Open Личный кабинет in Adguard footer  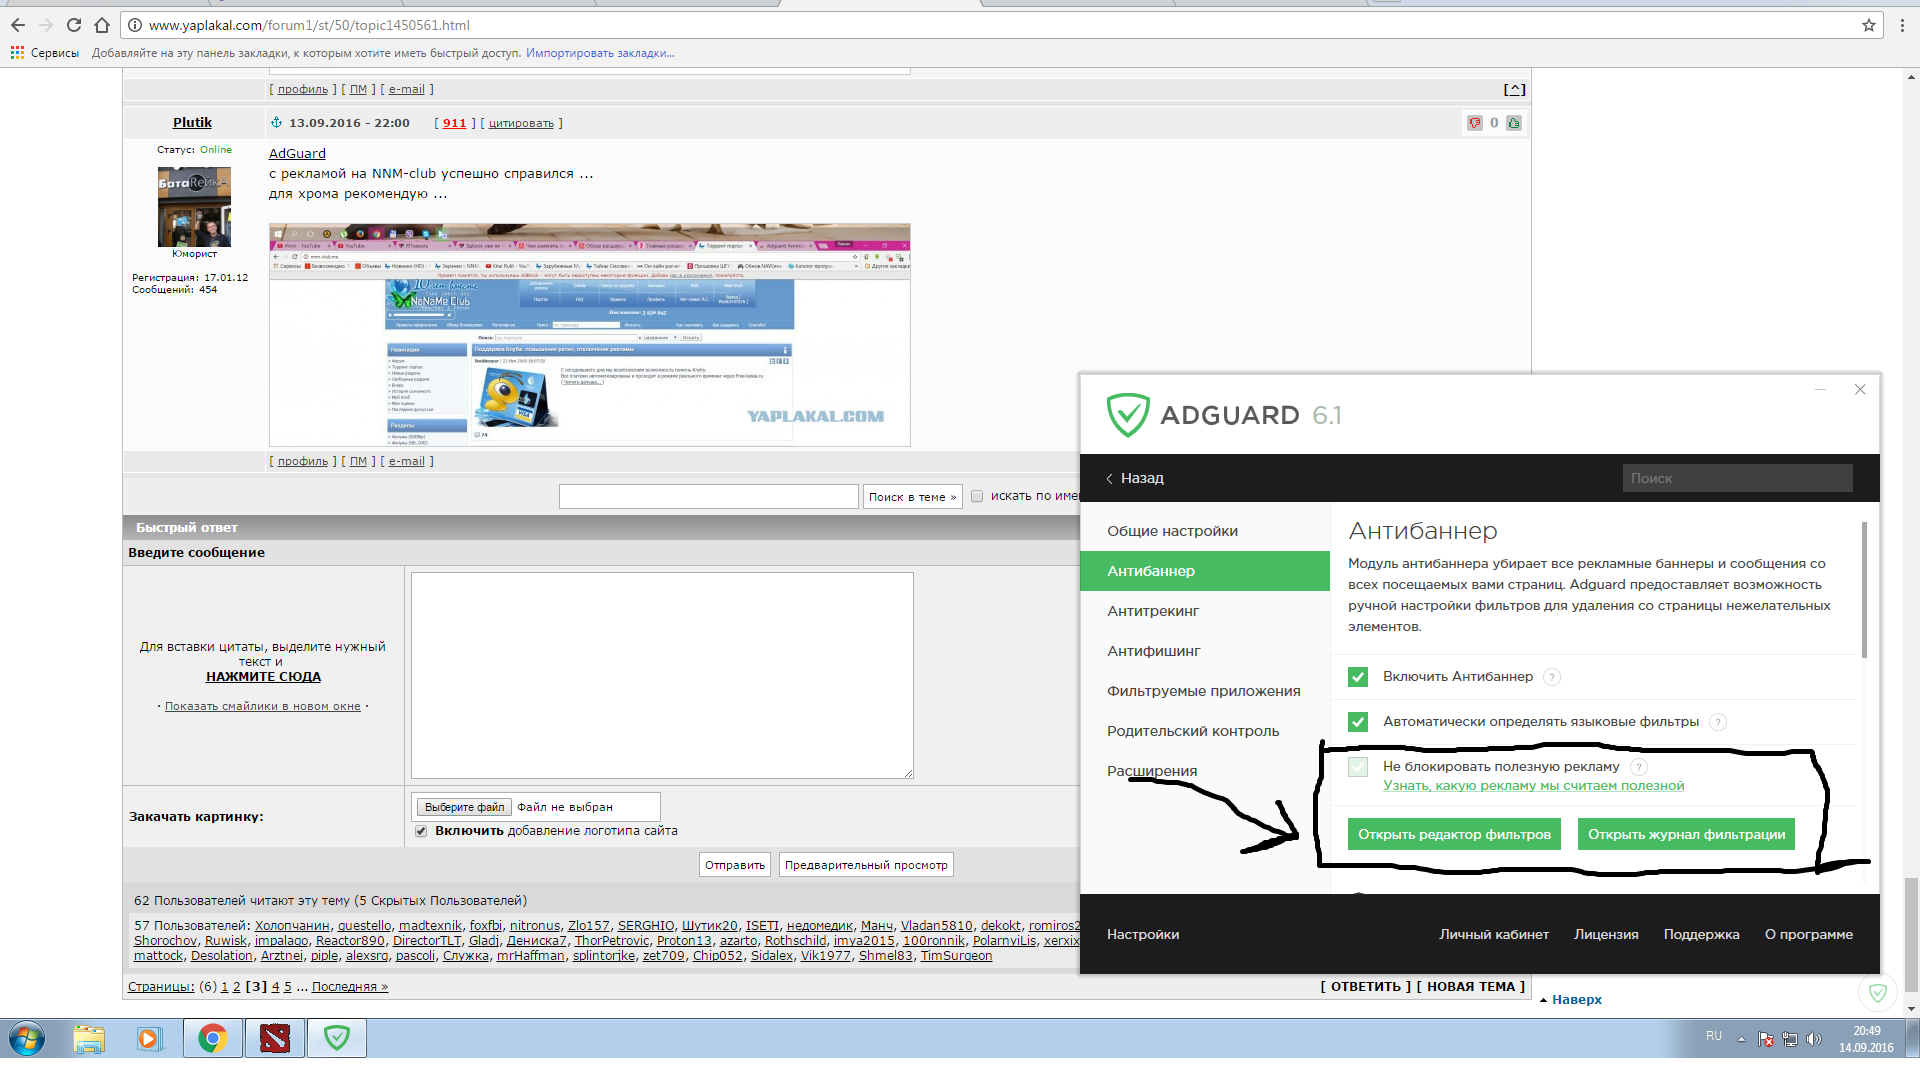(1494, 935)
